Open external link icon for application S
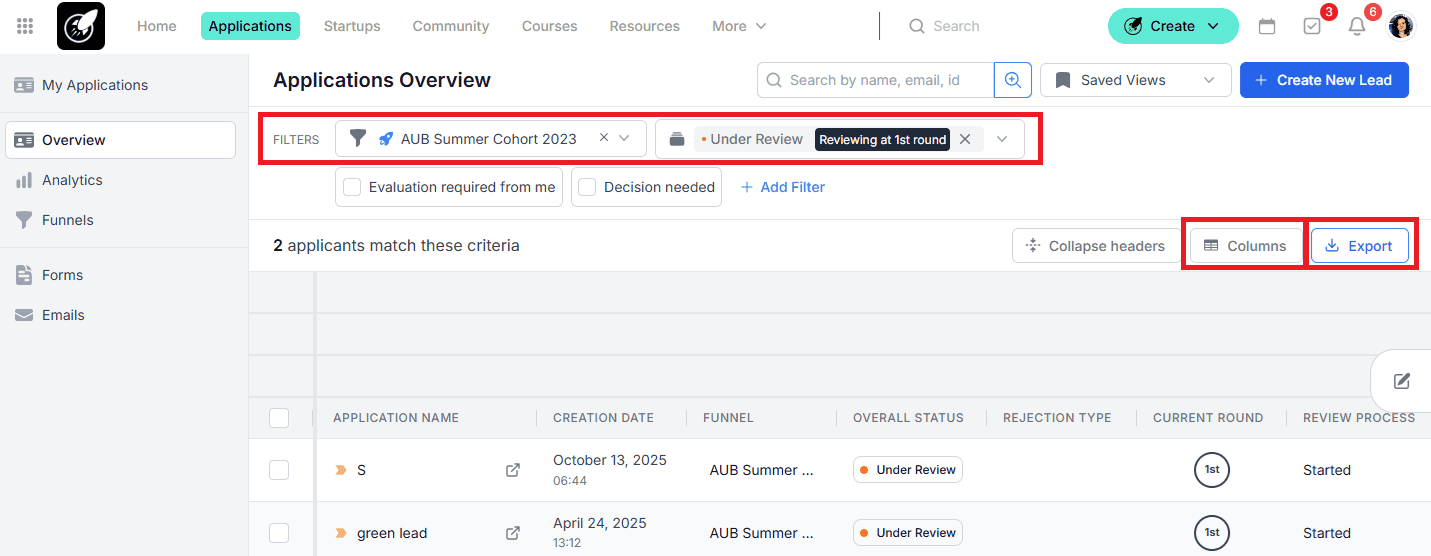 click(513, 470)
